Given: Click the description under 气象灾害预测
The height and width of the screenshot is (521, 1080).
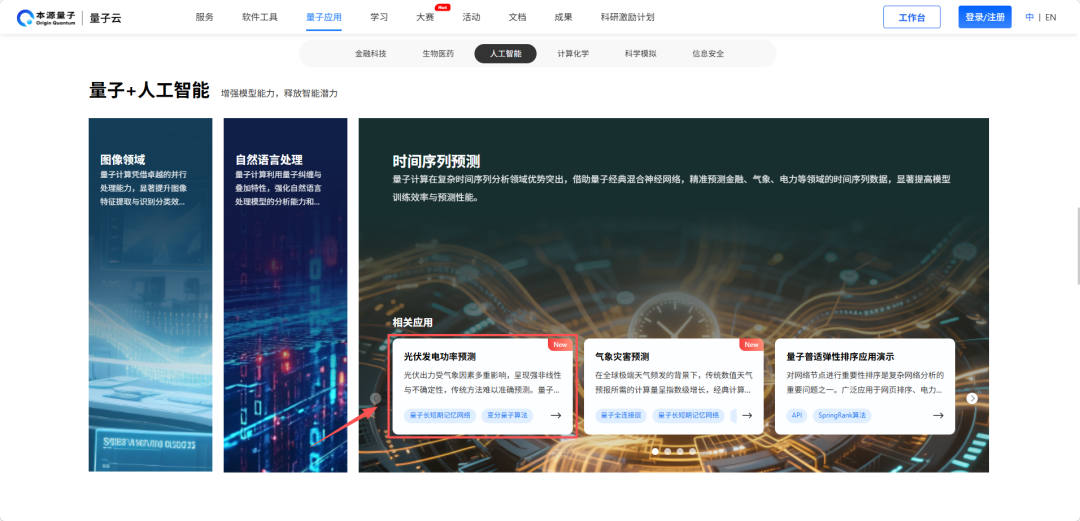Looking at the screenshot, I should pos(674,382).
